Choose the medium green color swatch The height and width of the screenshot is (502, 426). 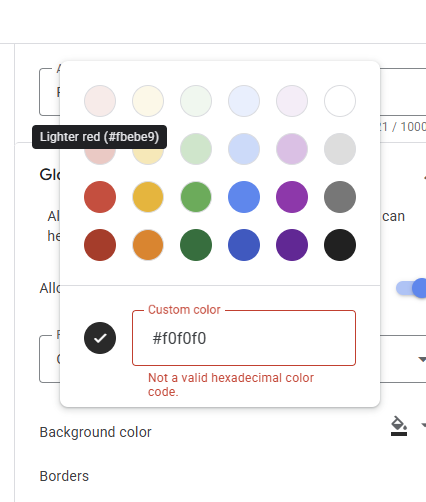[196, 197]
